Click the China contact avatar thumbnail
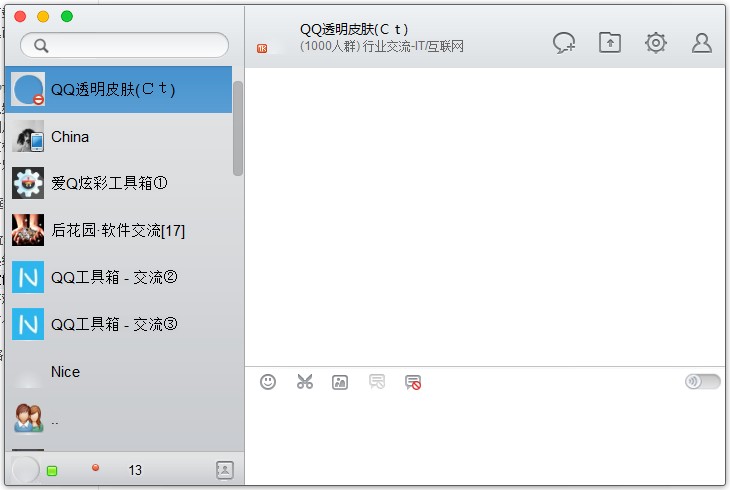The width and height of the screenshot is (730, 490). [x=28, y=137]
